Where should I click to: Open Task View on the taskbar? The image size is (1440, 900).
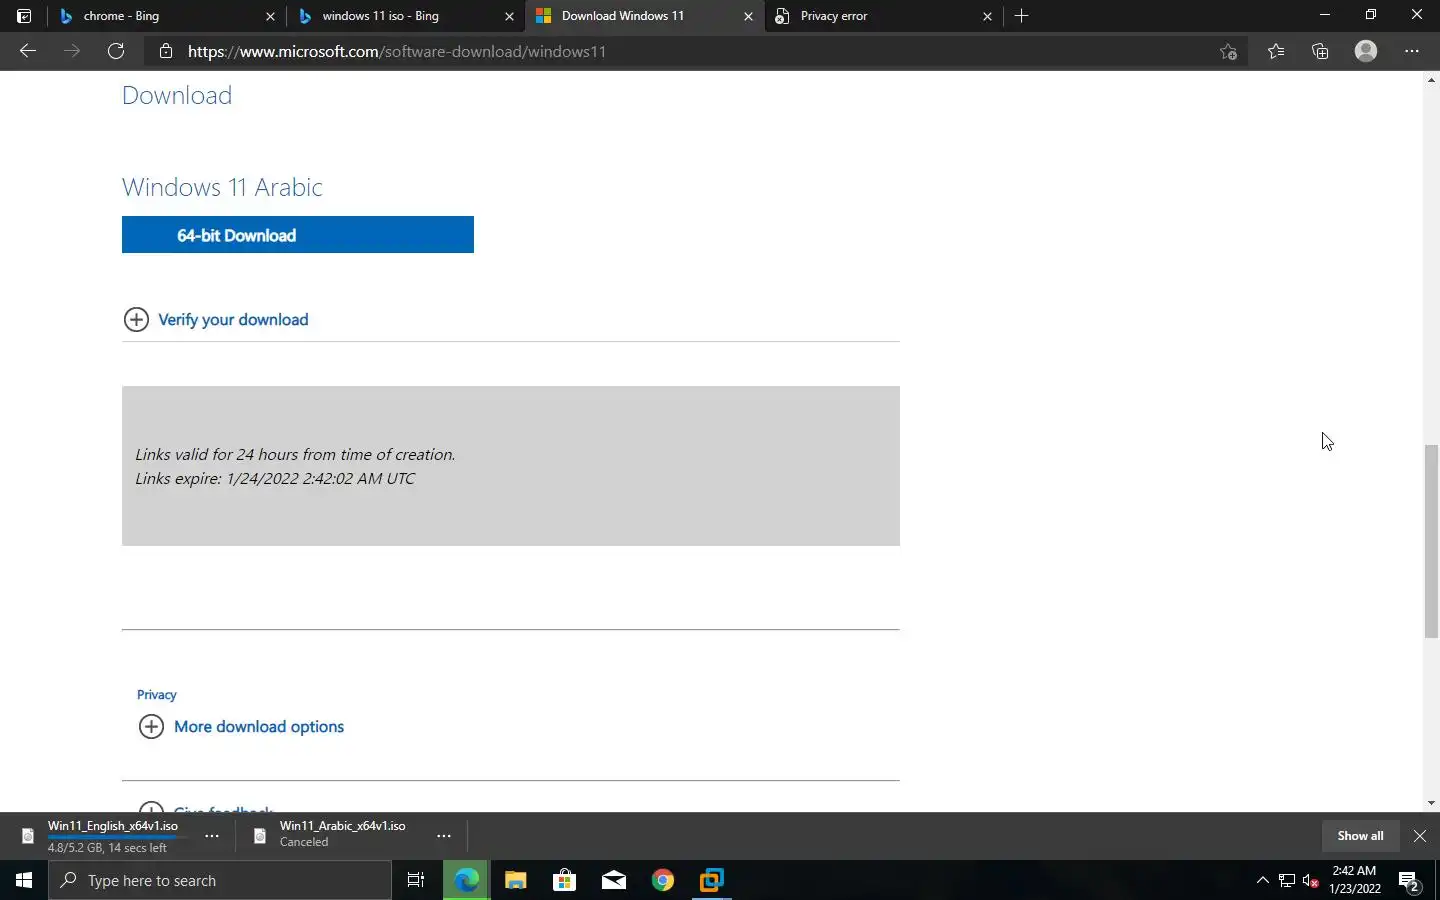click(x=416, y=880)
